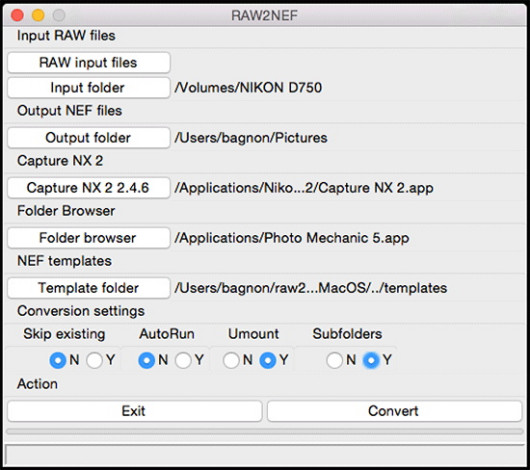Turn off Subfolders with N
This screenshot has width=530, height=470.
335,360
